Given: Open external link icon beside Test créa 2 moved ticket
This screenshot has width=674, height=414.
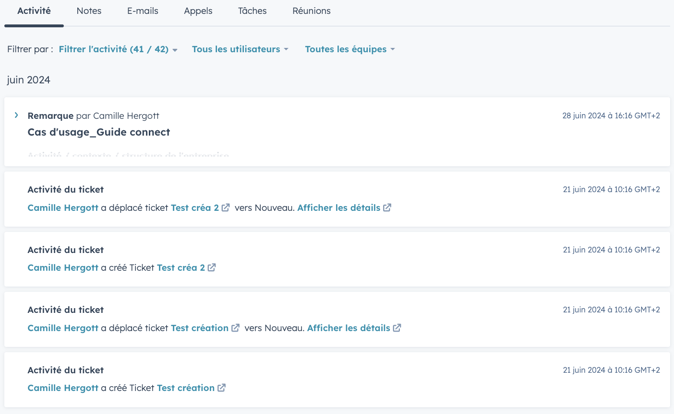Looking at the screenshot, I should click(226, 208).
